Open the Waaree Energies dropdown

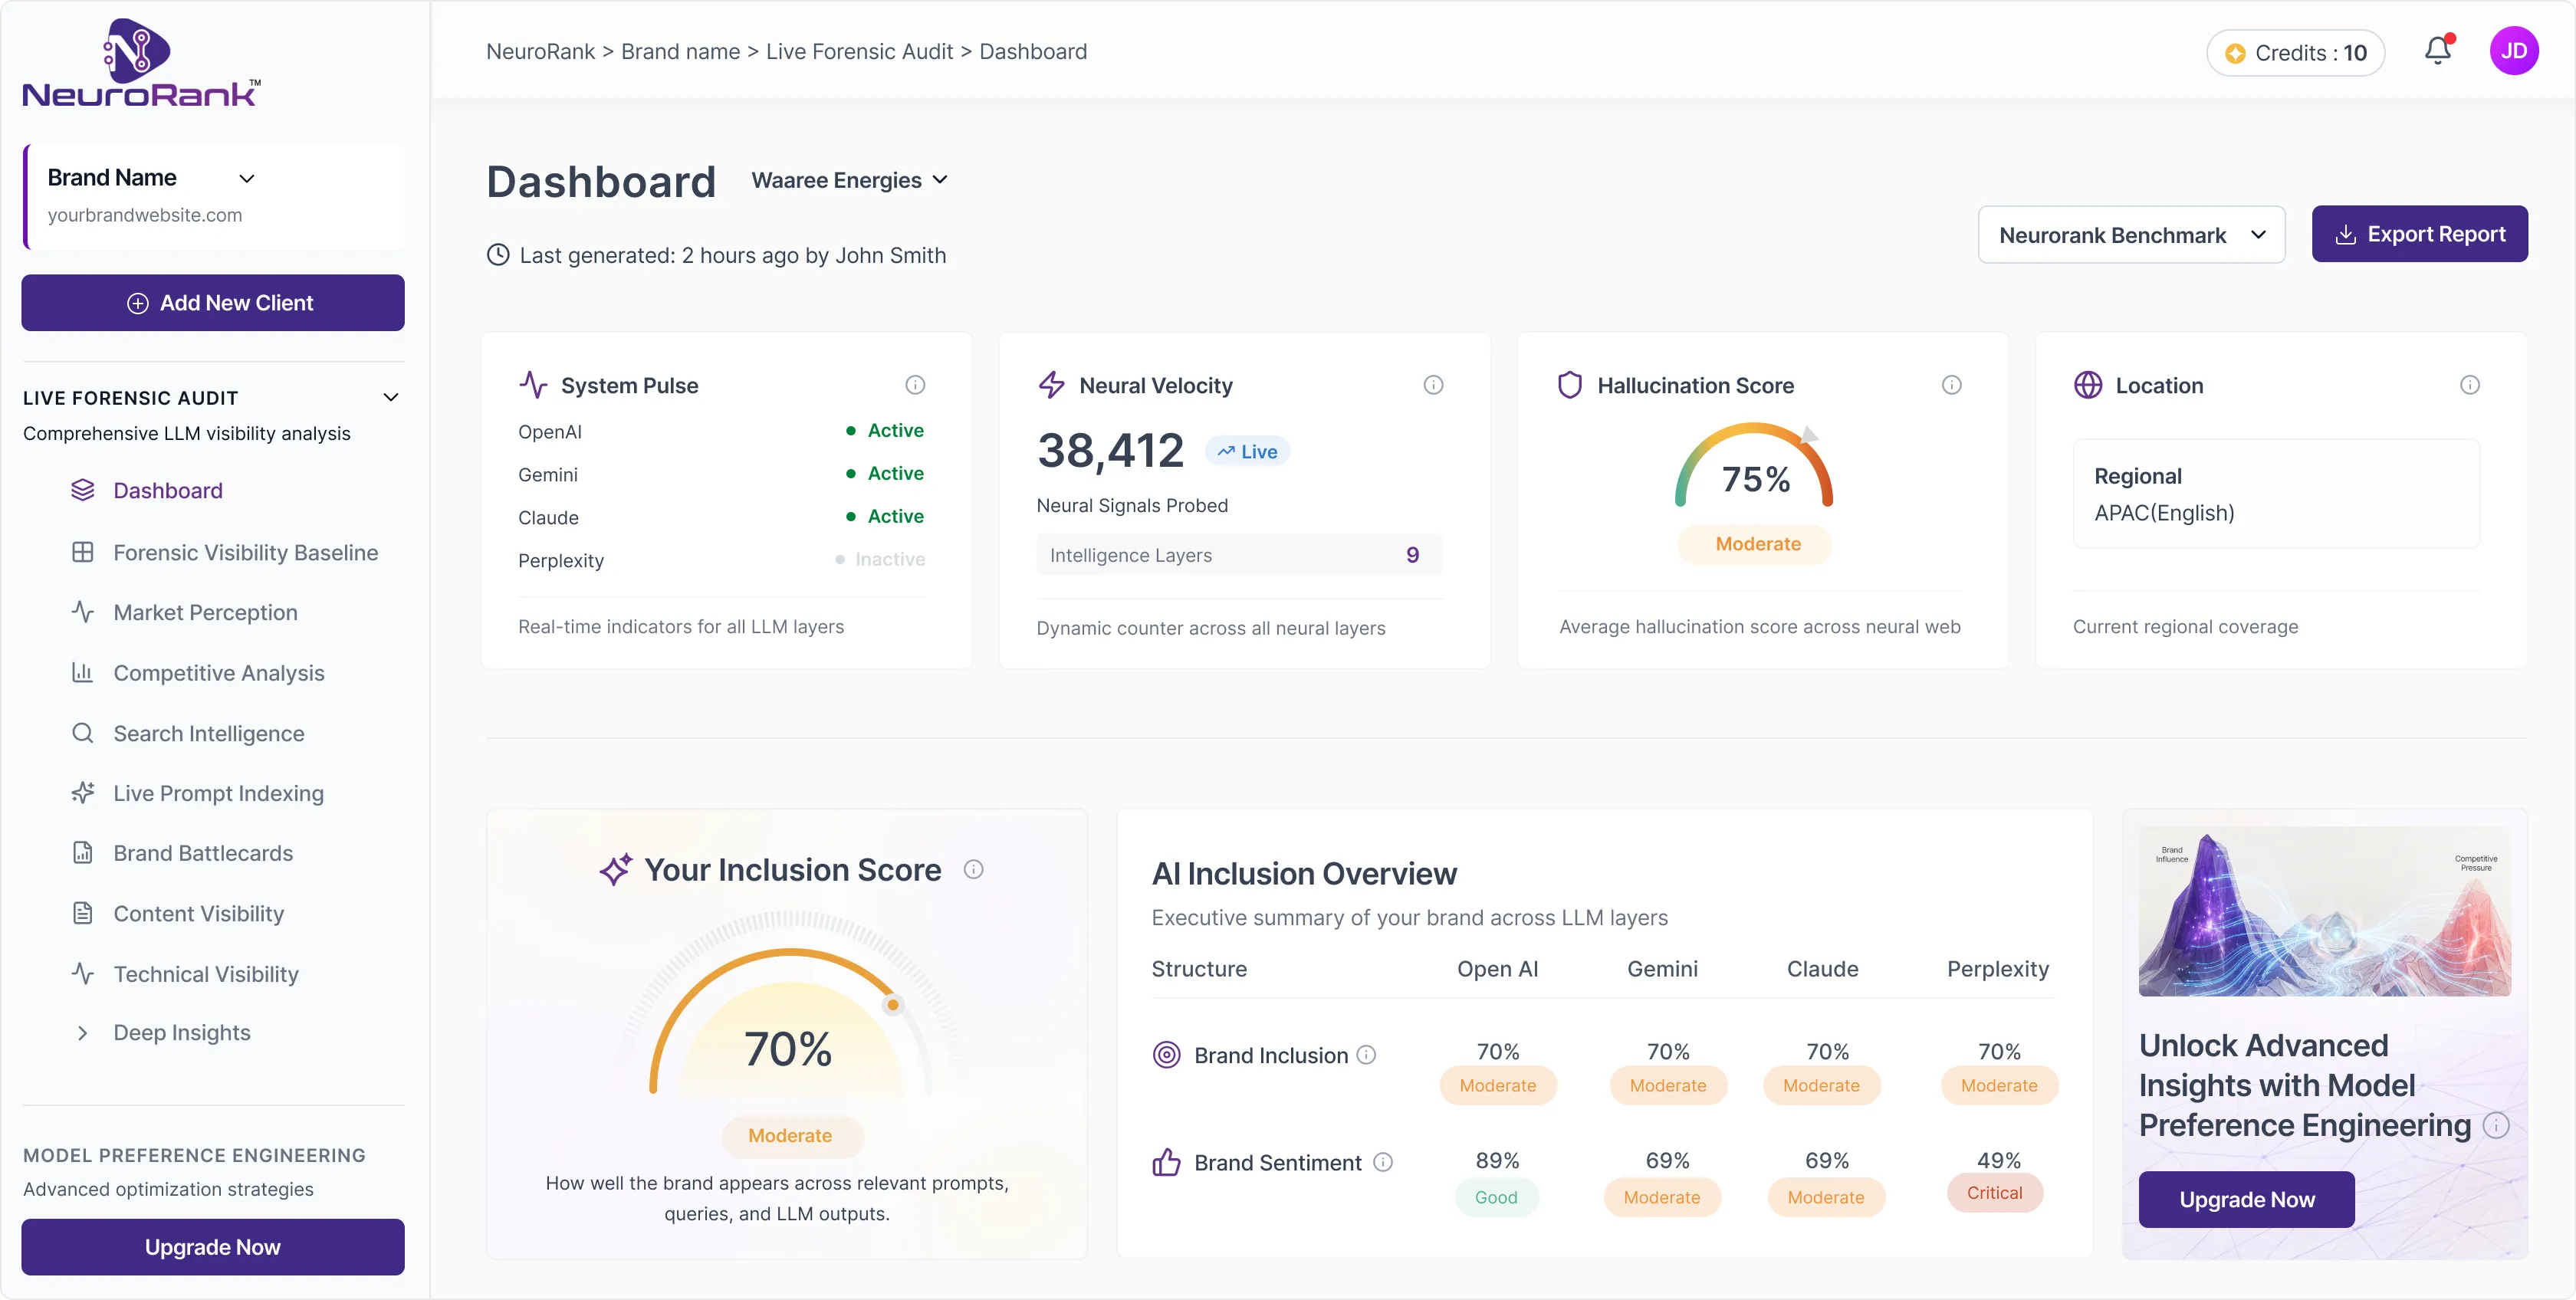pyautogui.click(x=849, y=180)
